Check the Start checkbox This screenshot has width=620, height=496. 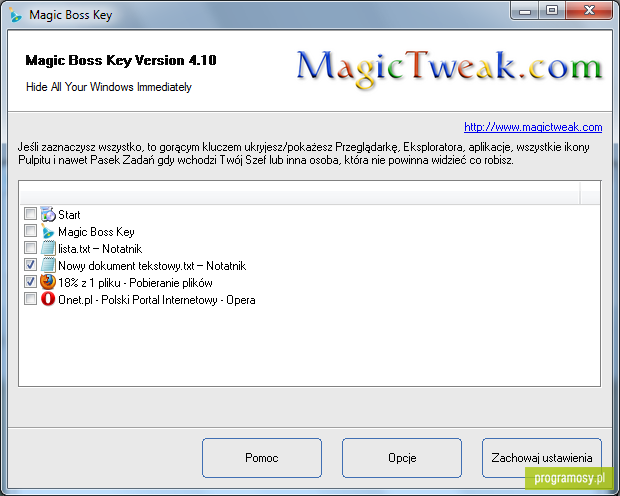point(30,214)
